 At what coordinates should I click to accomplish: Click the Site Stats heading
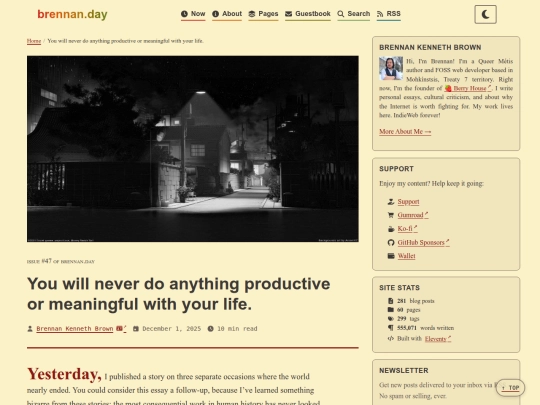(x=399, y=288)
